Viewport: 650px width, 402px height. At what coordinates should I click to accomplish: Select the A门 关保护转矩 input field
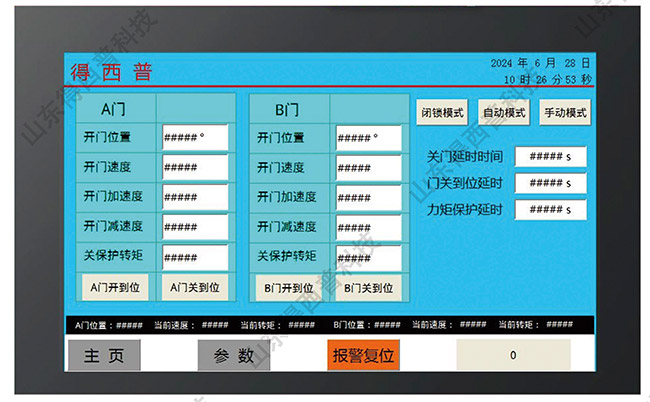tap(195, 257)
